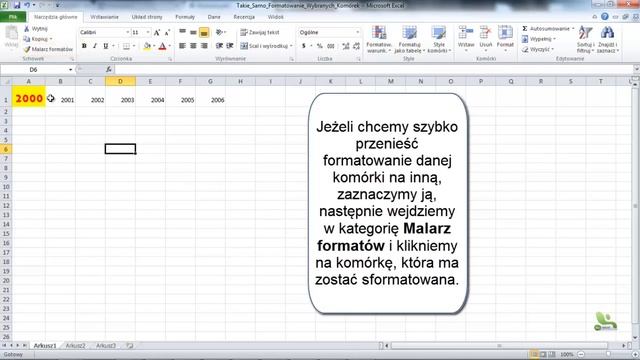Image resolution: width=640 pixels, height=360 pixels.
Task: Switch to the Dane ribbon tab
Action: click(x=214, y=17)
